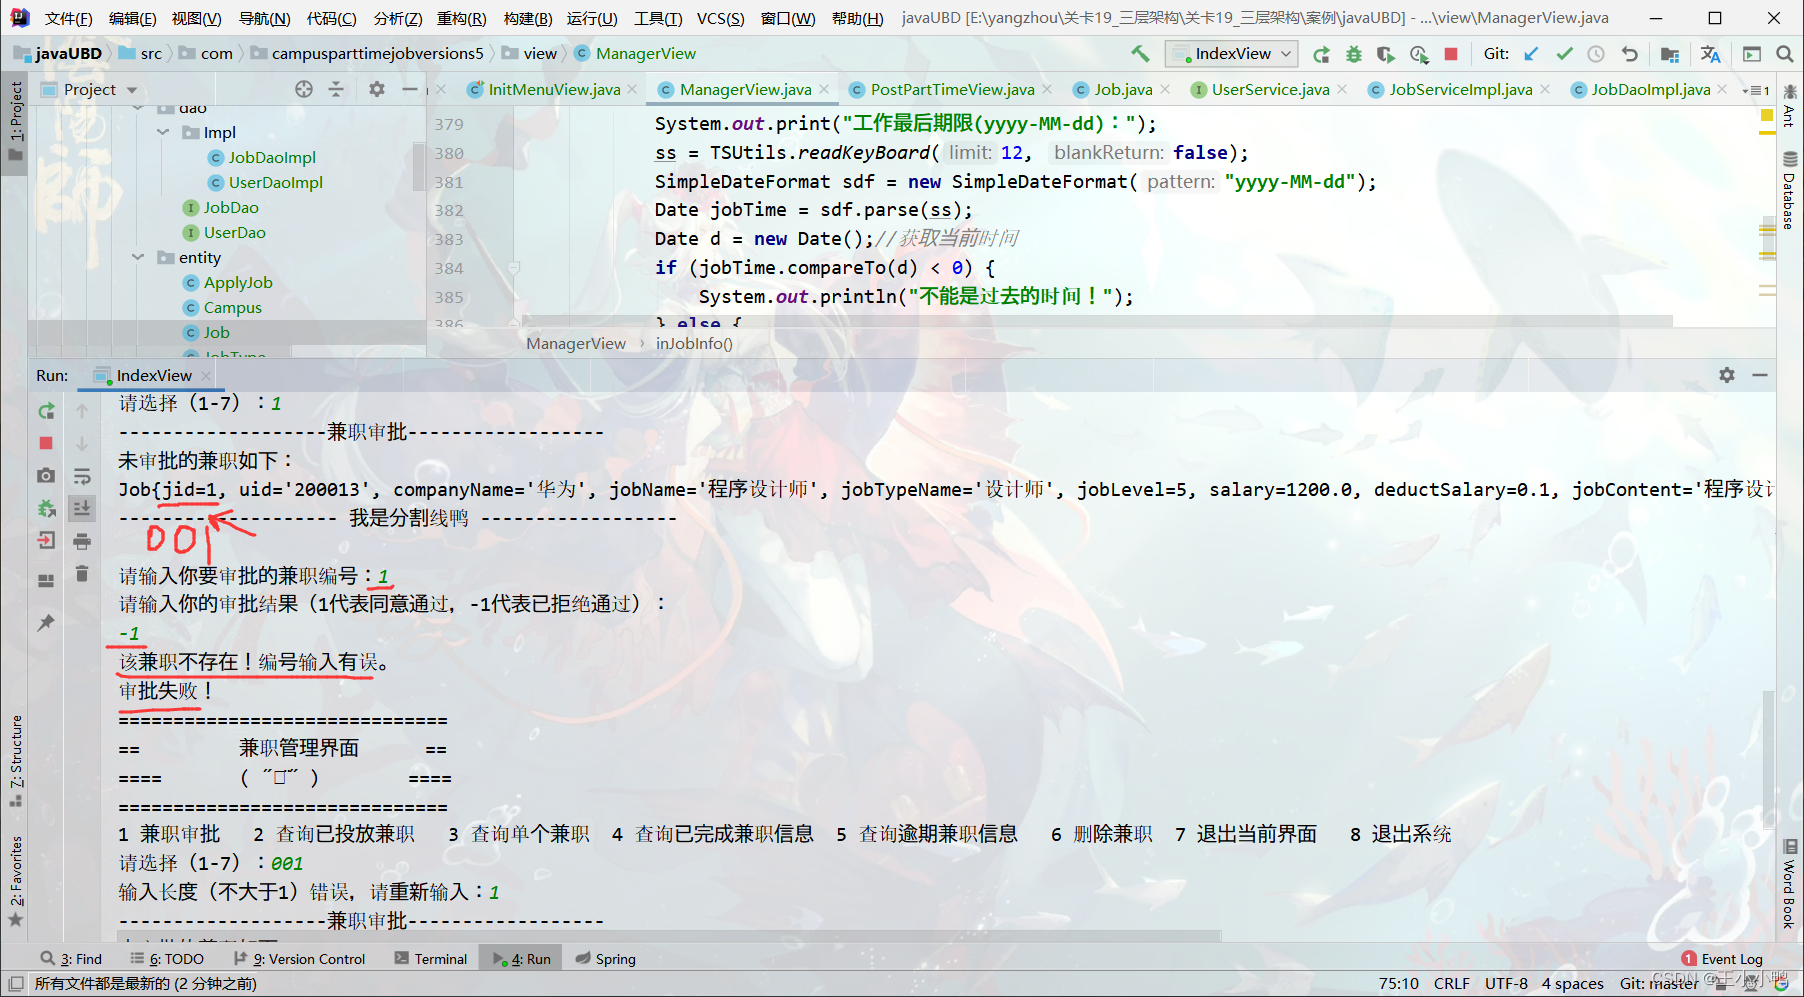The height and width of the screenshot is (997, 1804).
Task: Click the Search Everywhere magnifier
Action: coord(1785,54)
